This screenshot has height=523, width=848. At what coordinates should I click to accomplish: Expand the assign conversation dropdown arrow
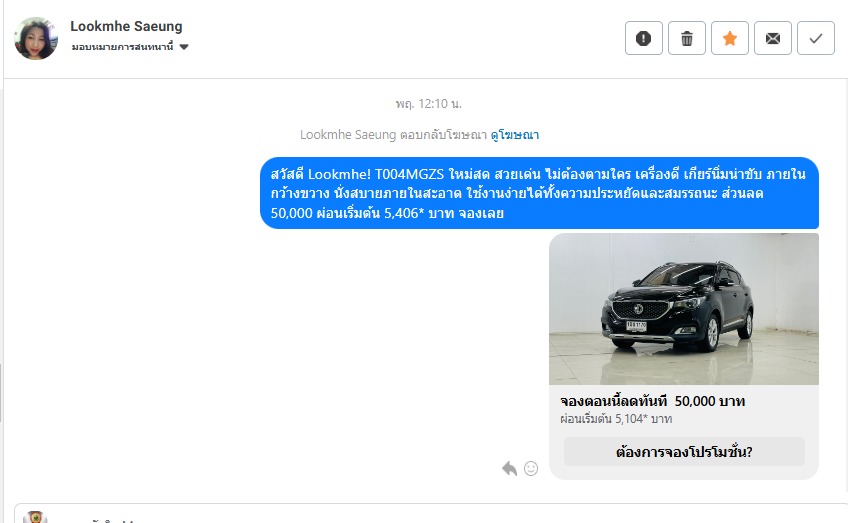pyautogui.click(x=184, y=47)
